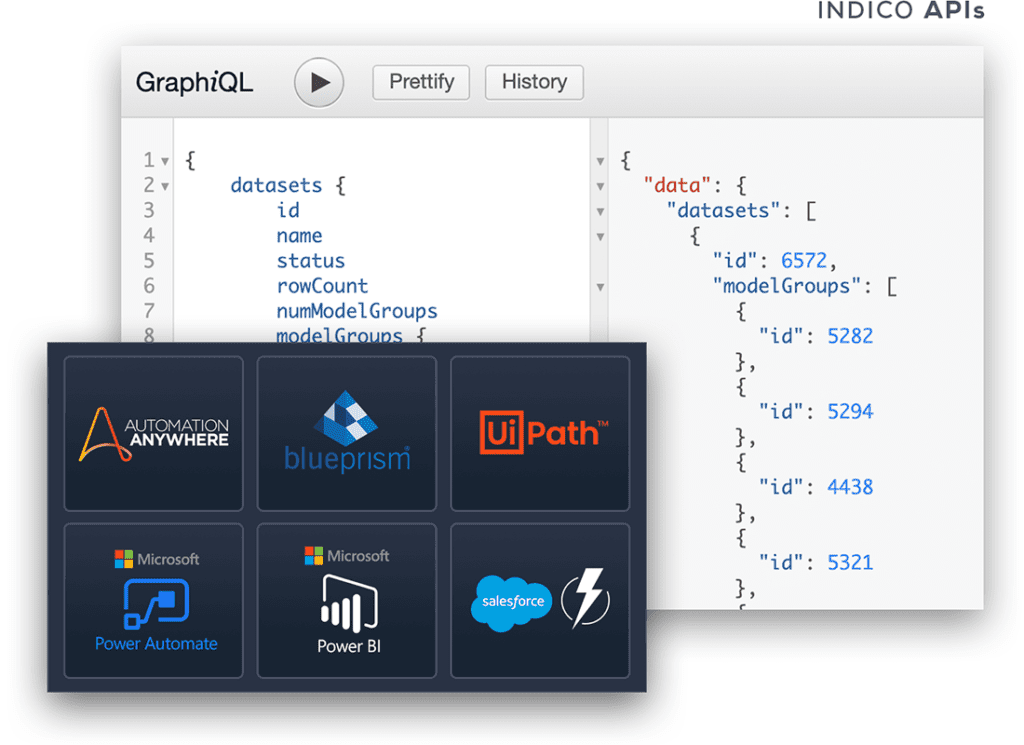Click the lightning bolt circle icon

tap(585, 602)
